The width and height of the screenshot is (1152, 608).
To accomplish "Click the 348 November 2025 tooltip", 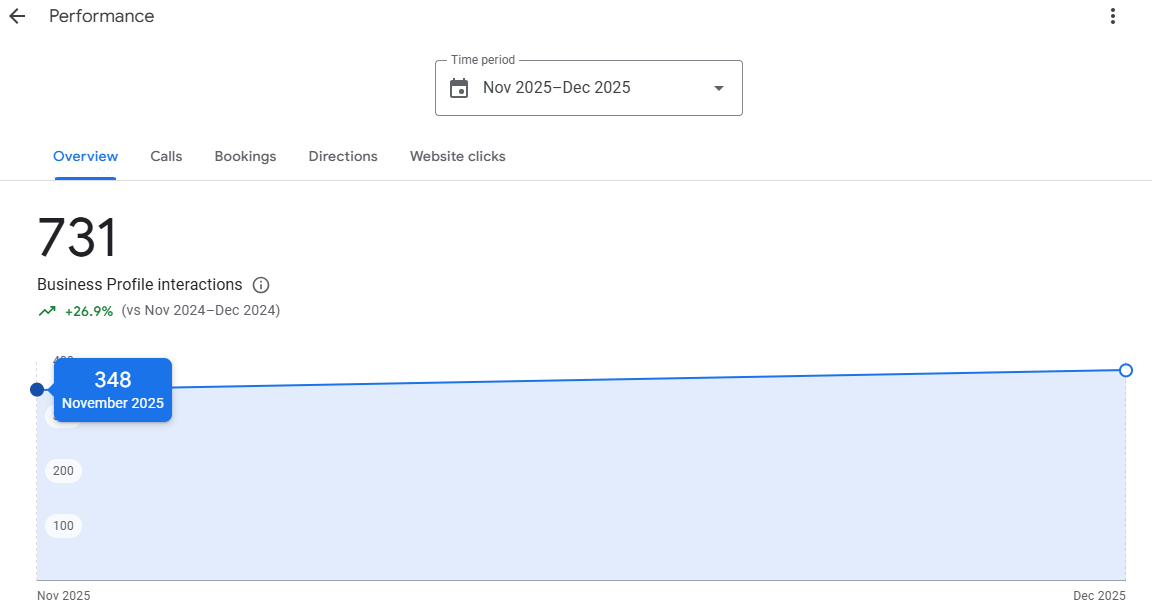I will (x=113, y=390).
